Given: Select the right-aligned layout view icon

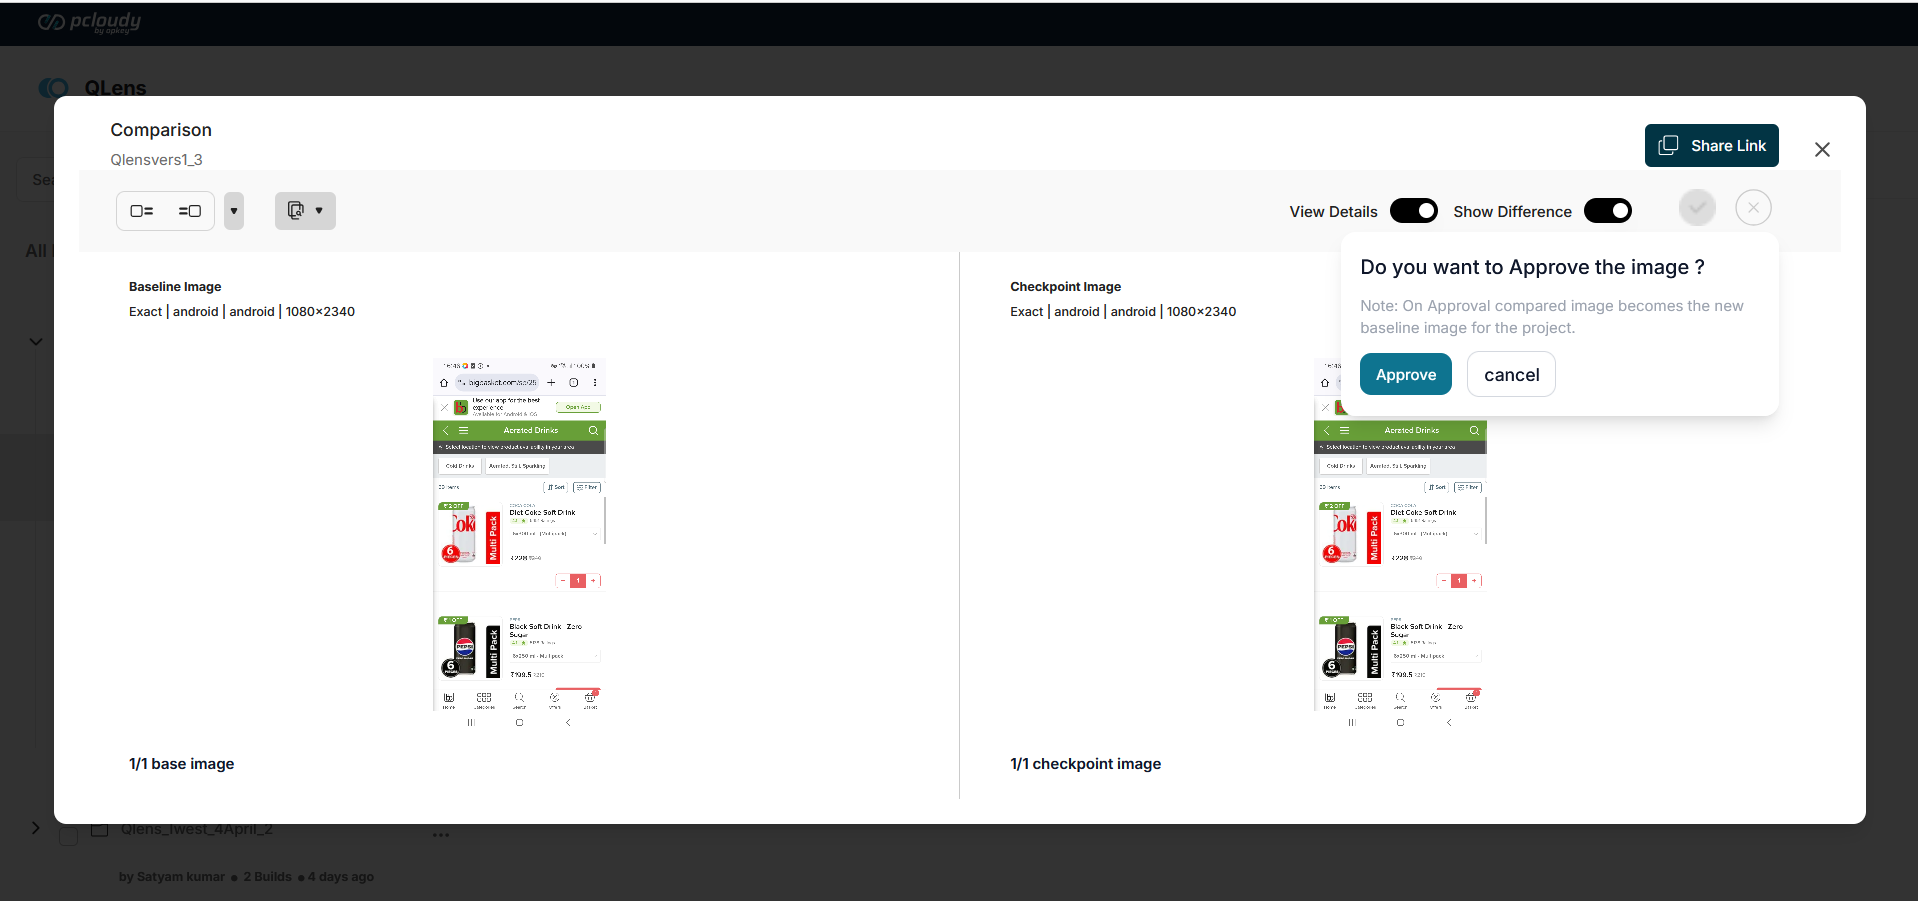Looking at the screenshot, I should [190, 211].
